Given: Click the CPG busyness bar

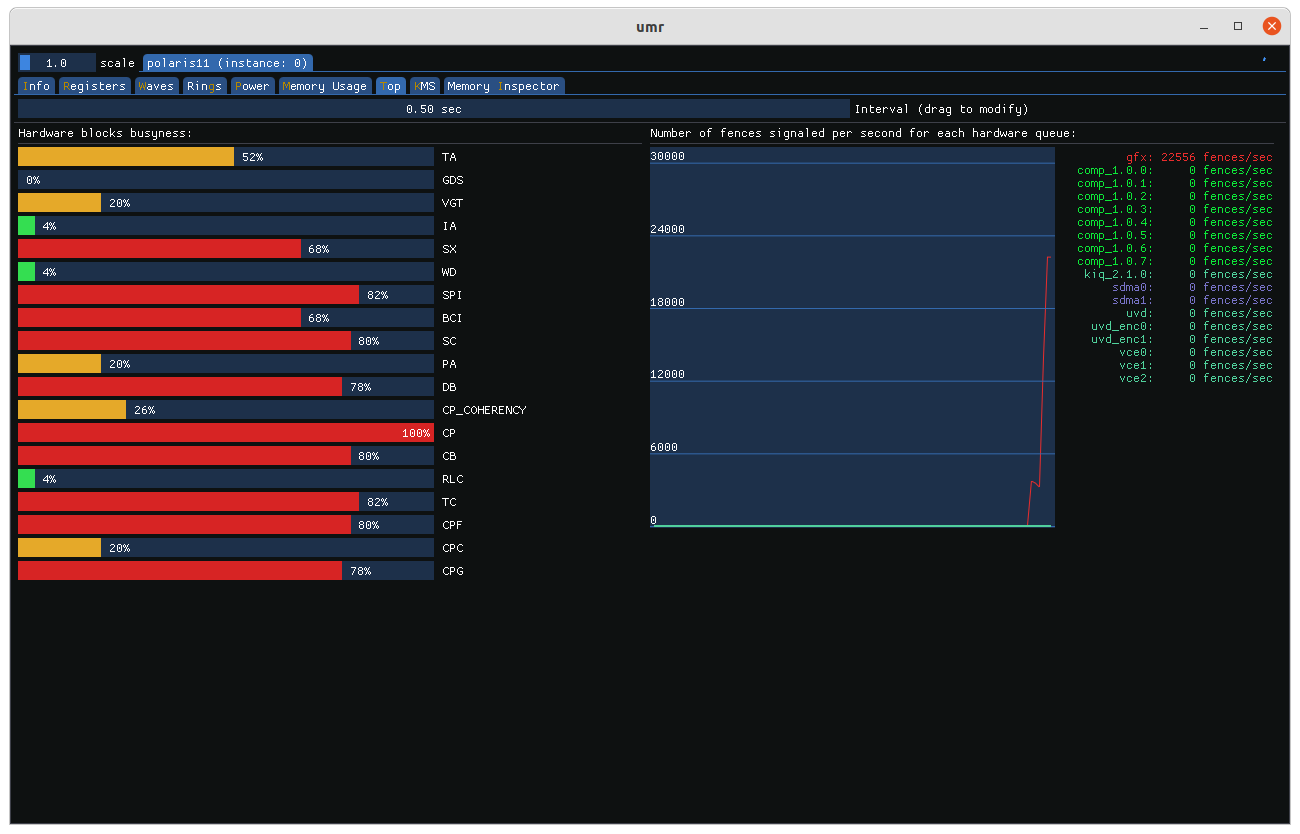Looking at the screenshot, I should click(x=226, y=571).
